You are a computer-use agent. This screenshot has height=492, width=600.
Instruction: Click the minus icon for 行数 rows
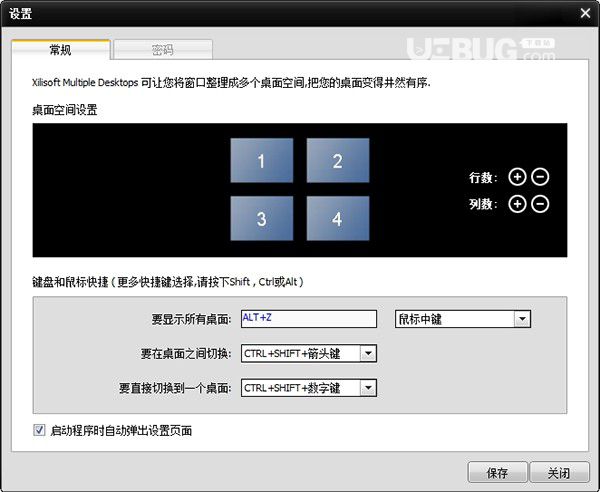pyautogui.click(x=540, y=177)
